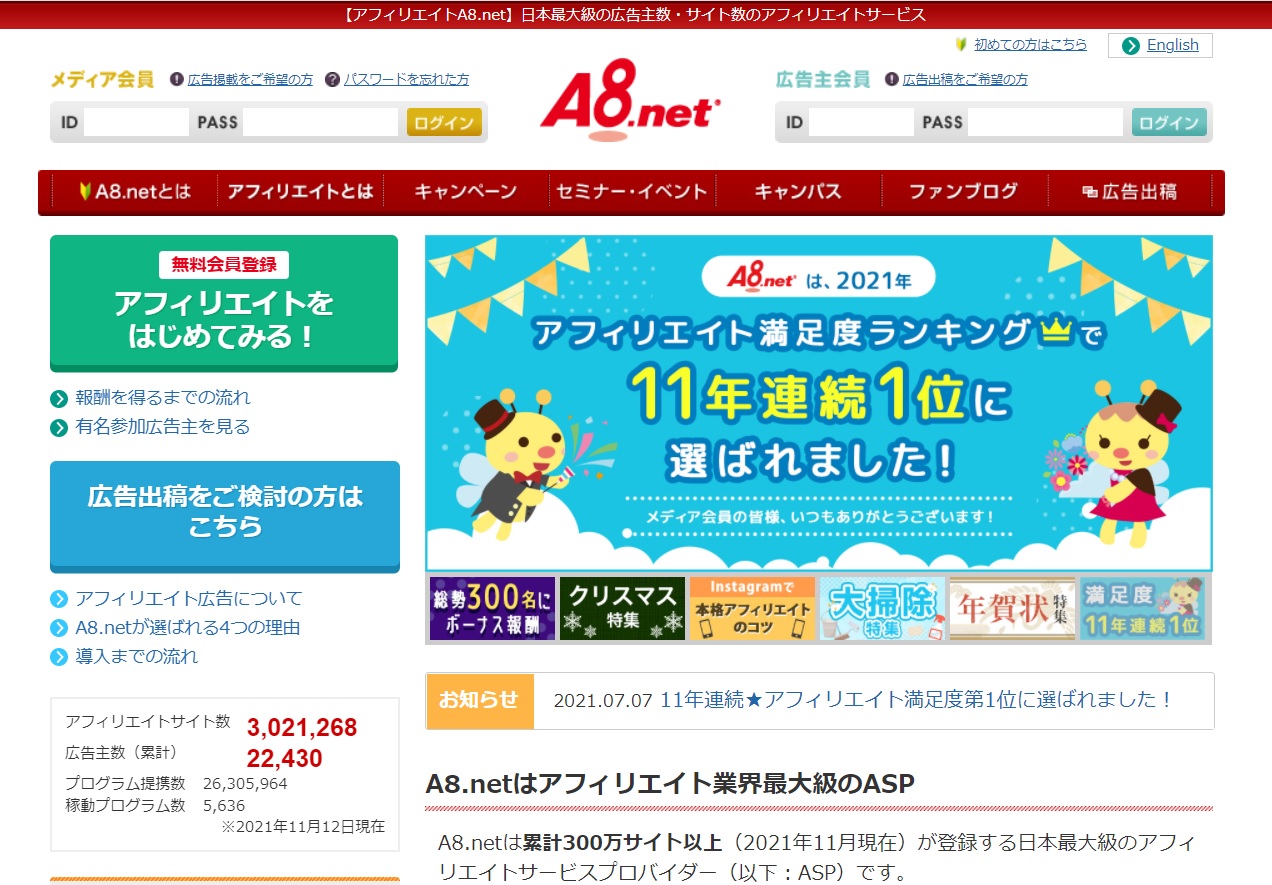Open the パスワードを忘れた方 link
The height and width of the screenshot is (885, 1272).
click(x=406, y=79)
